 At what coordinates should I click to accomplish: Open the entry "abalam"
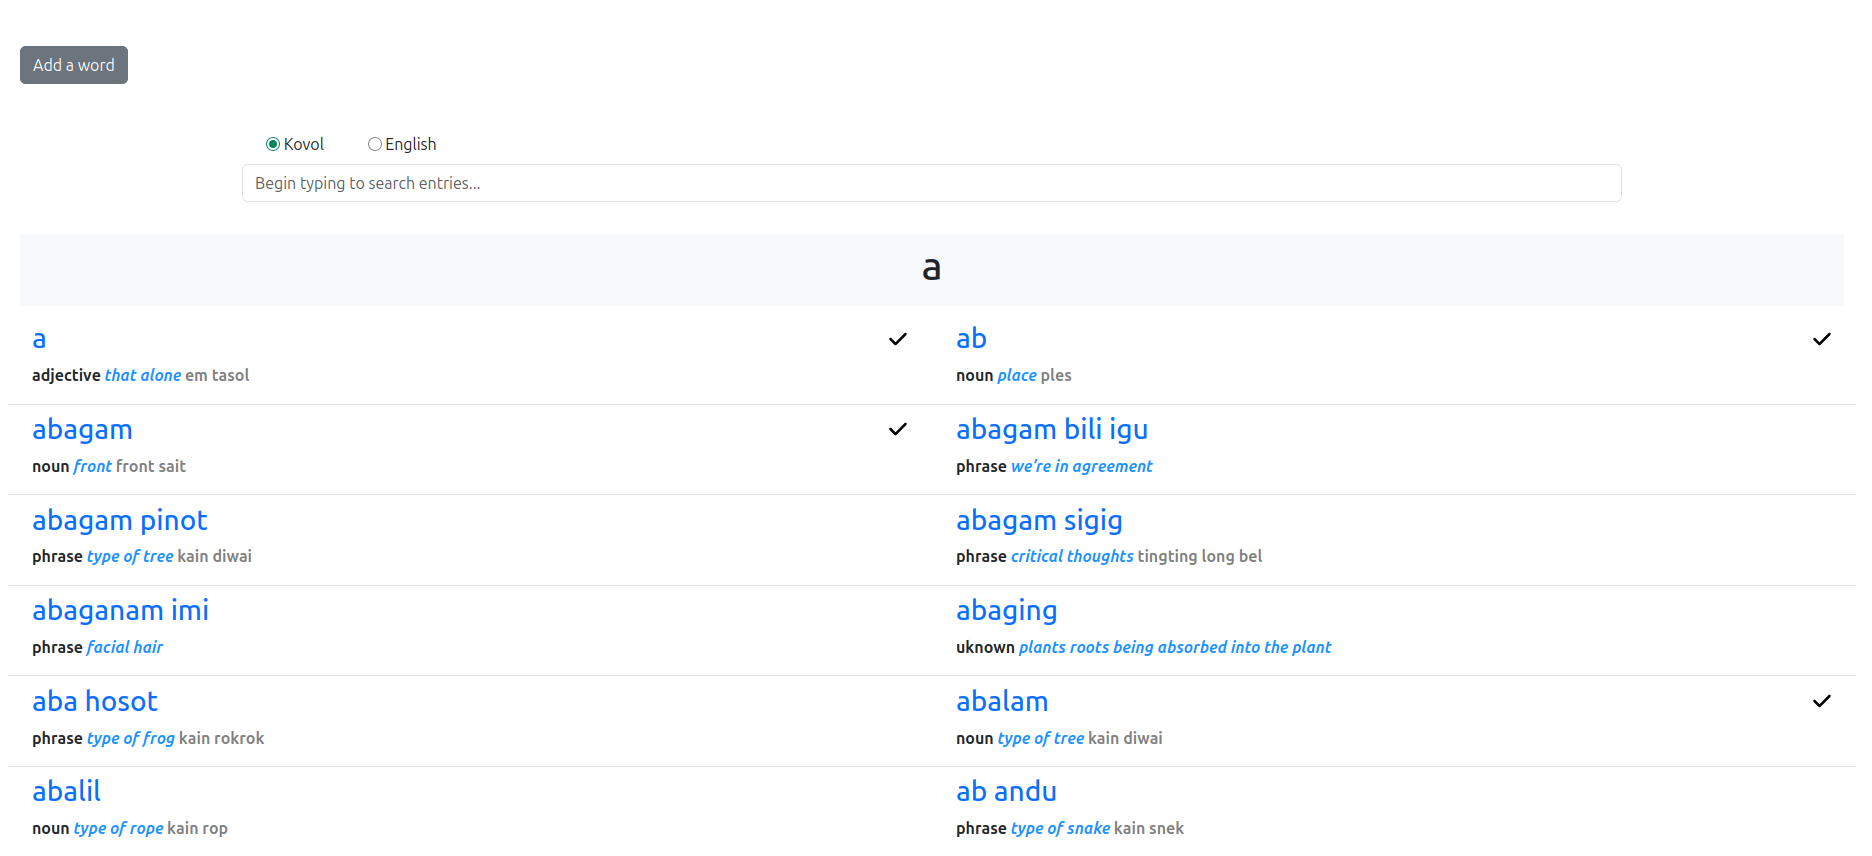[x=1002, y=701]
